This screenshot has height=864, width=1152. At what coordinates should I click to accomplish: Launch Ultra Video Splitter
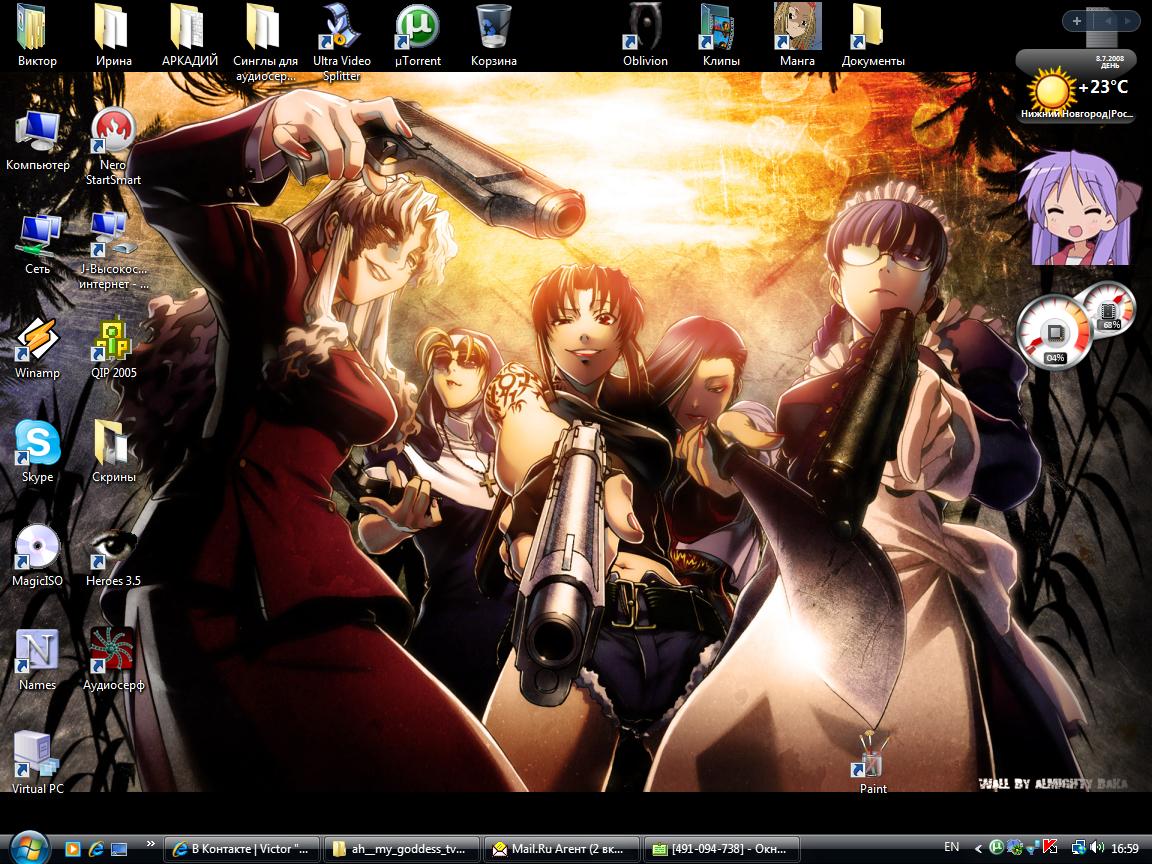342,43
